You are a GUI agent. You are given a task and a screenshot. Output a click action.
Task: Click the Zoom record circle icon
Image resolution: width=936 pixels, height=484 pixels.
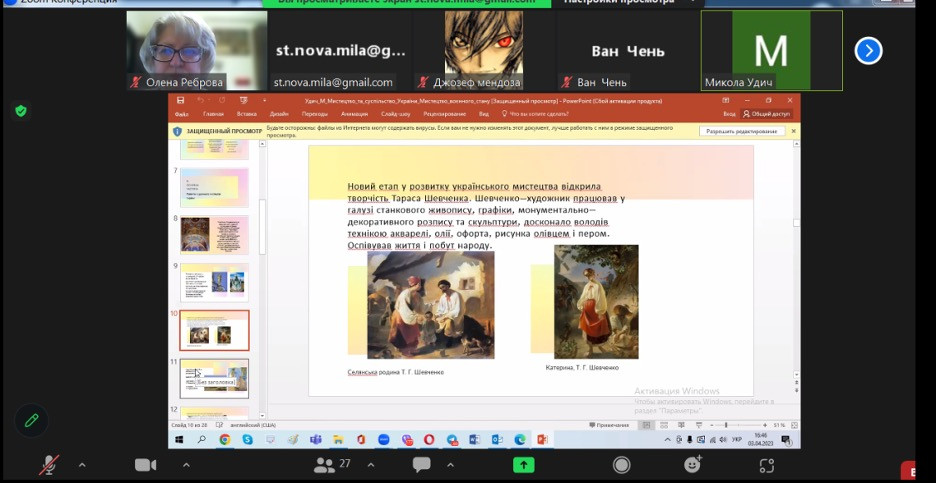(x=621, y=465)
